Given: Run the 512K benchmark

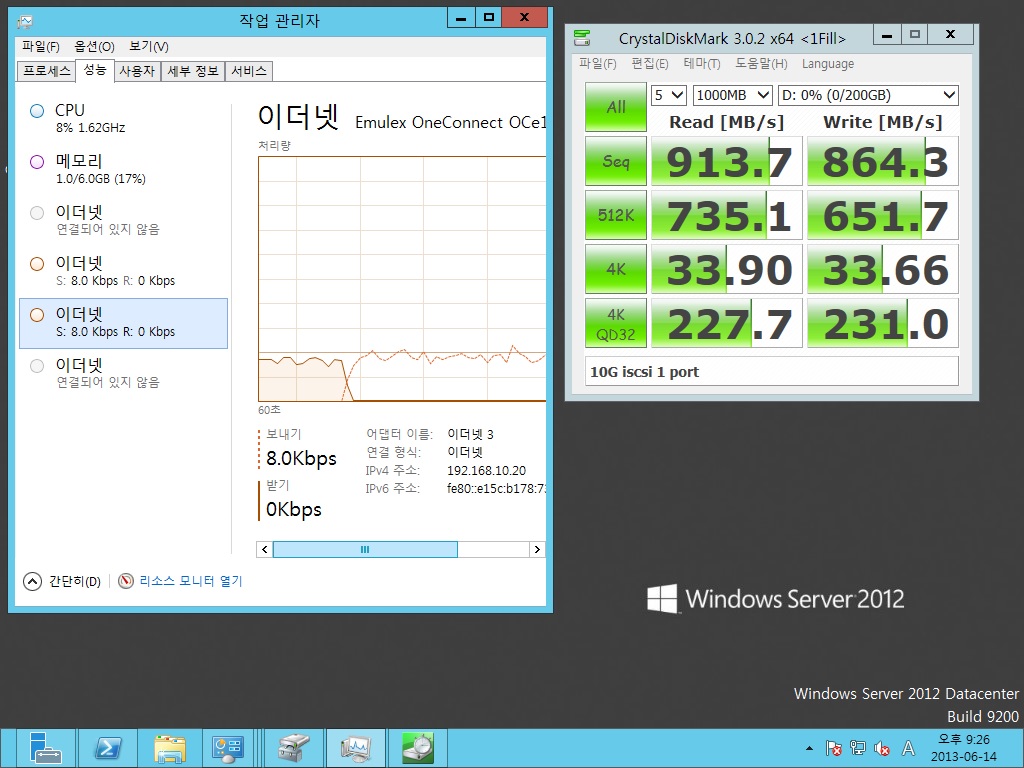Looking at the screenshot, I should point(616,215).
